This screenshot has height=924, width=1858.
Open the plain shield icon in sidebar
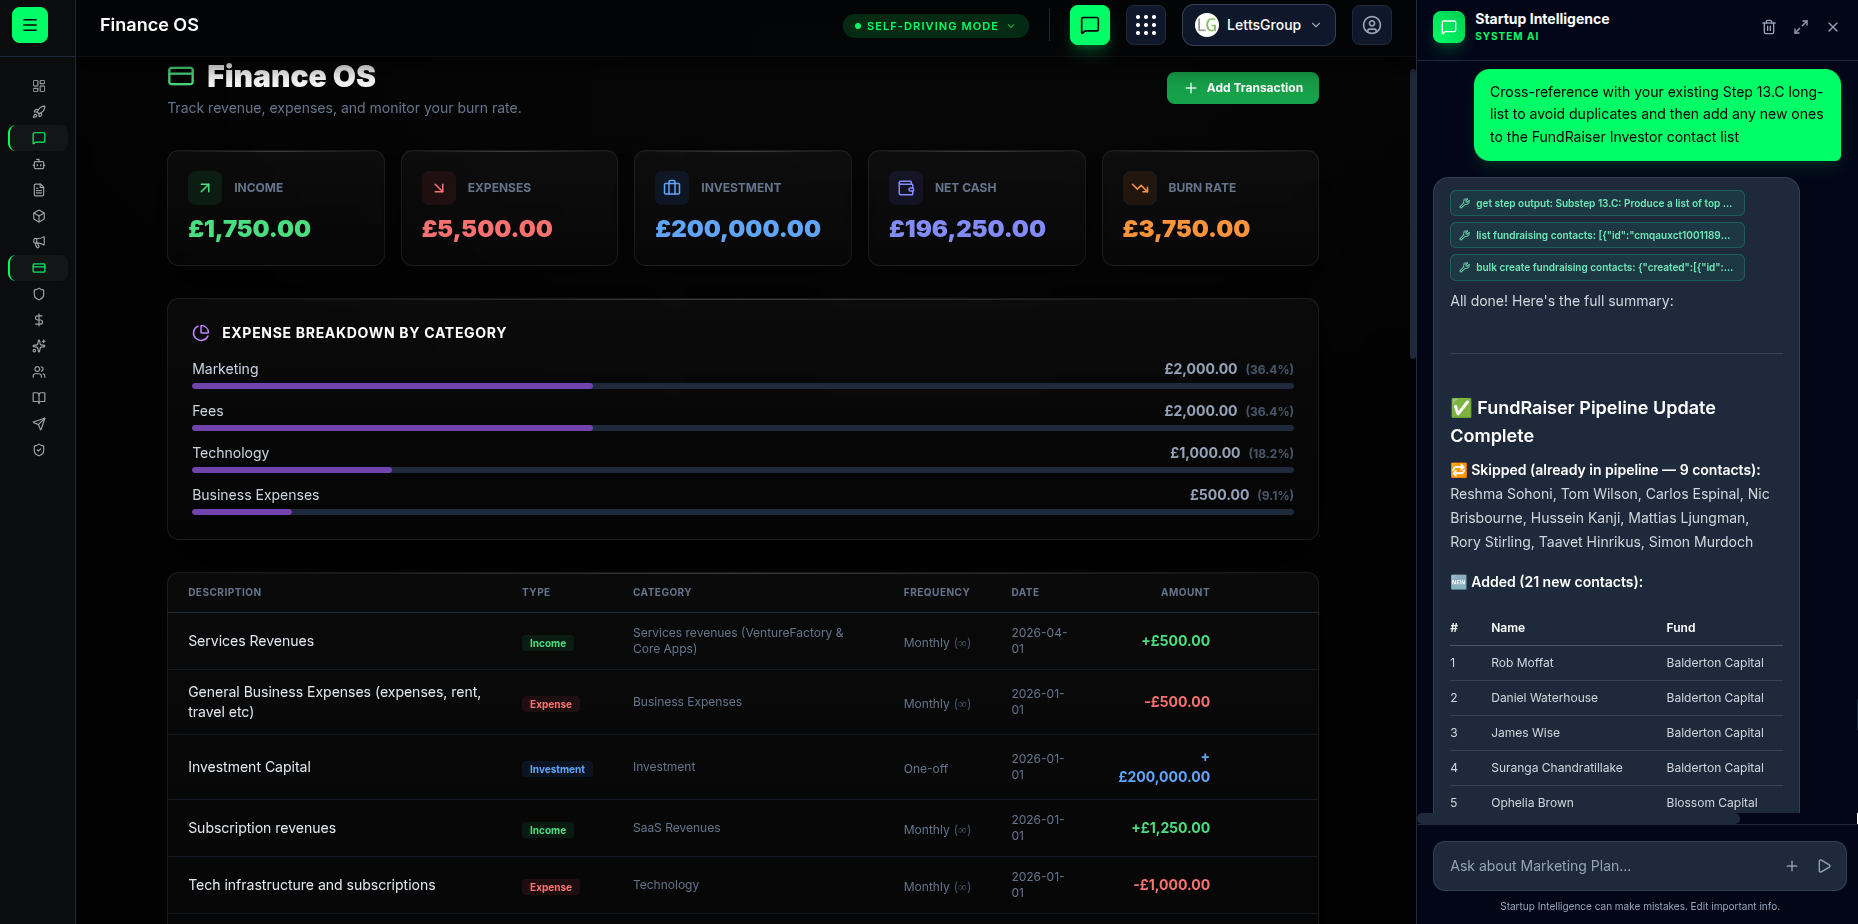point(39,294)
